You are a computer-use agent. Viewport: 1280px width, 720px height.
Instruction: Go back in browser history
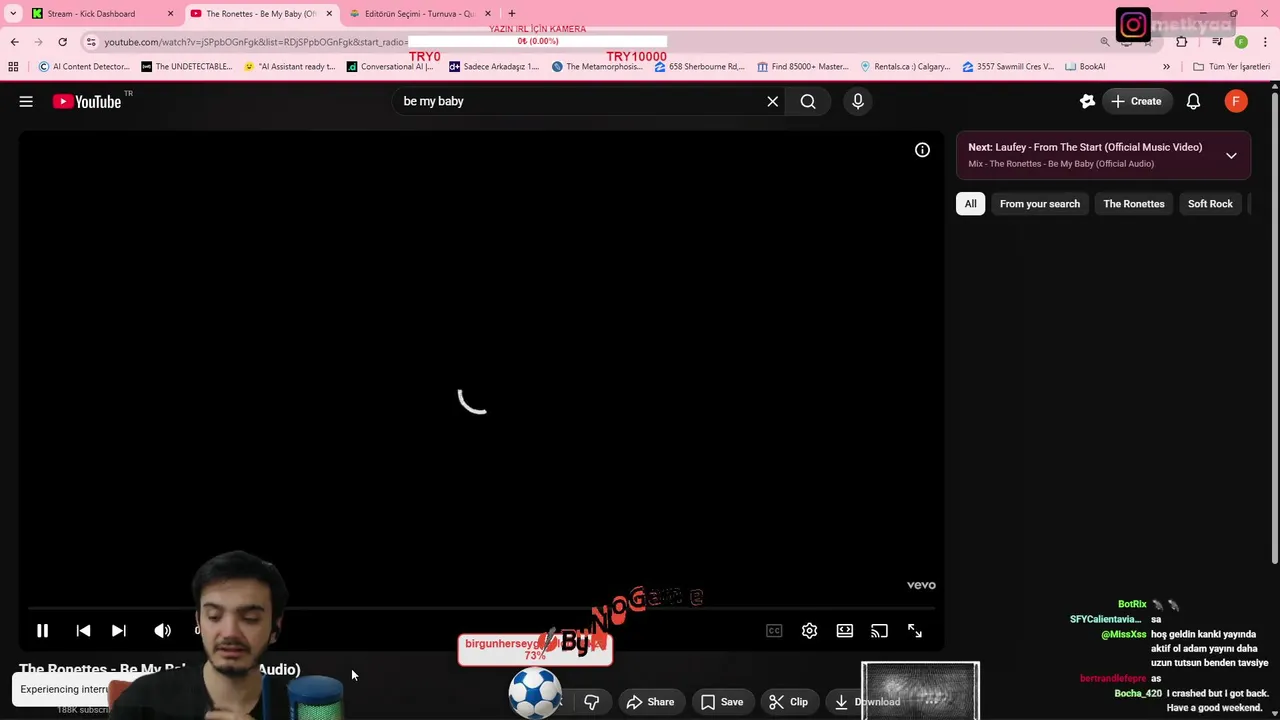(14, 42)
